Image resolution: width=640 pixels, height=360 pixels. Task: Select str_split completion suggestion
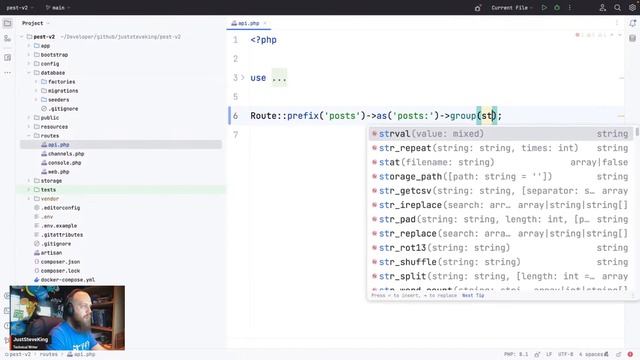click(501, 276)
